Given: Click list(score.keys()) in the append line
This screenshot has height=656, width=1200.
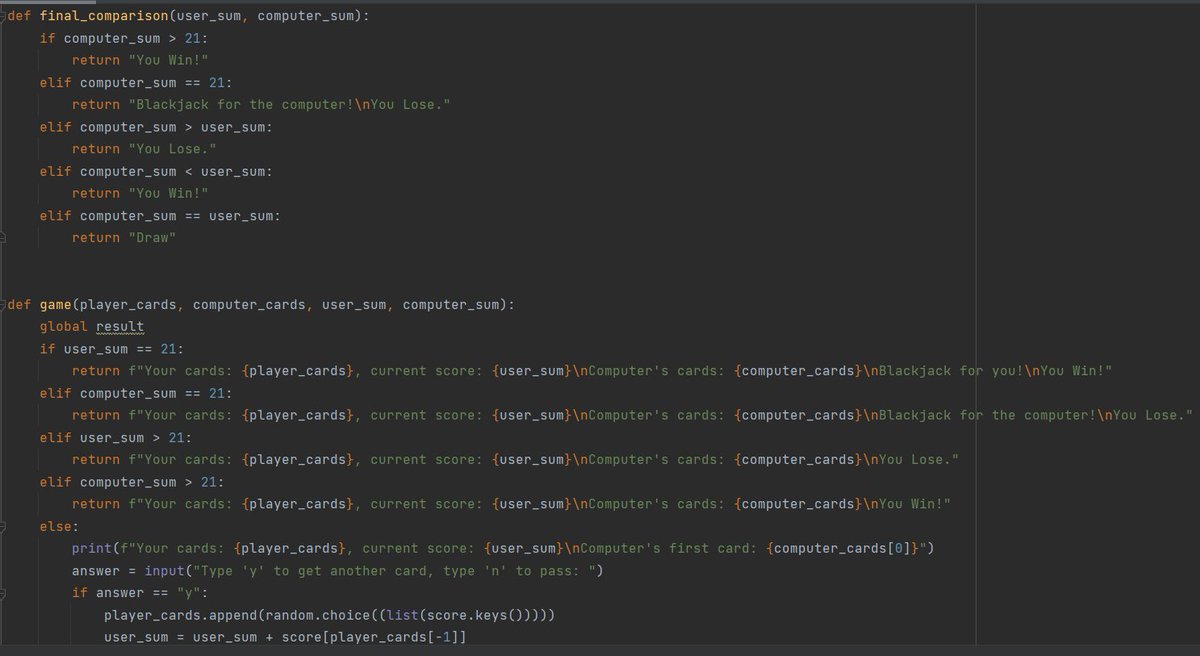Looking at the screenshot, I should coord(460,615).
